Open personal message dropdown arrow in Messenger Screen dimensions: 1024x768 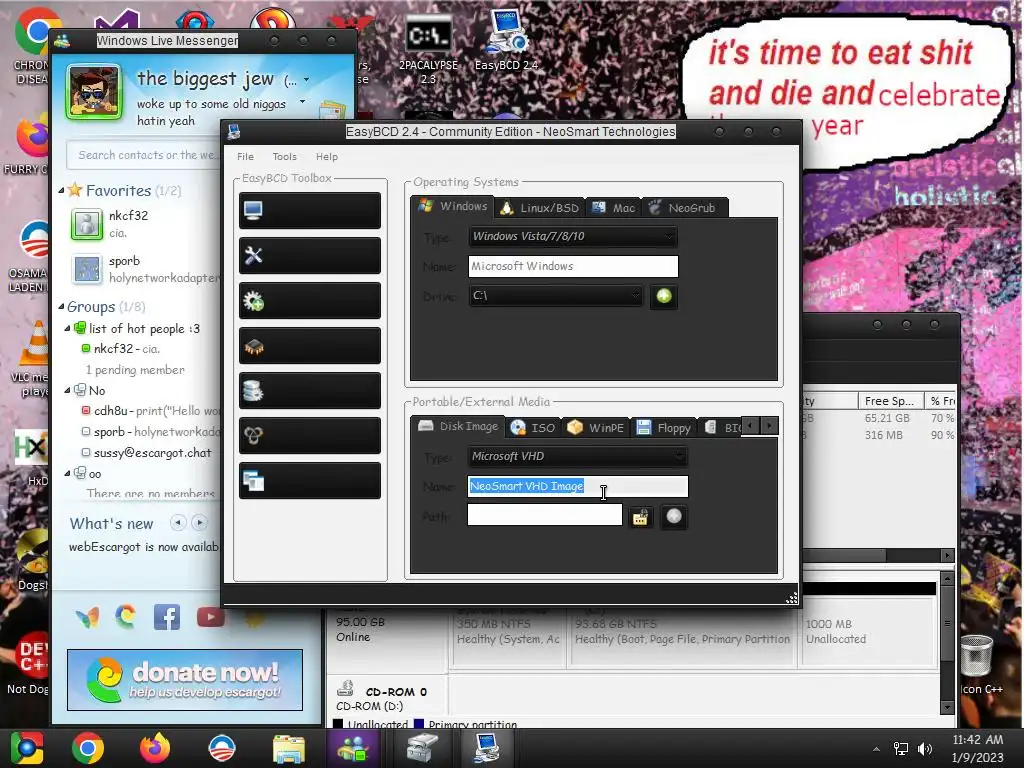[302, 102]
